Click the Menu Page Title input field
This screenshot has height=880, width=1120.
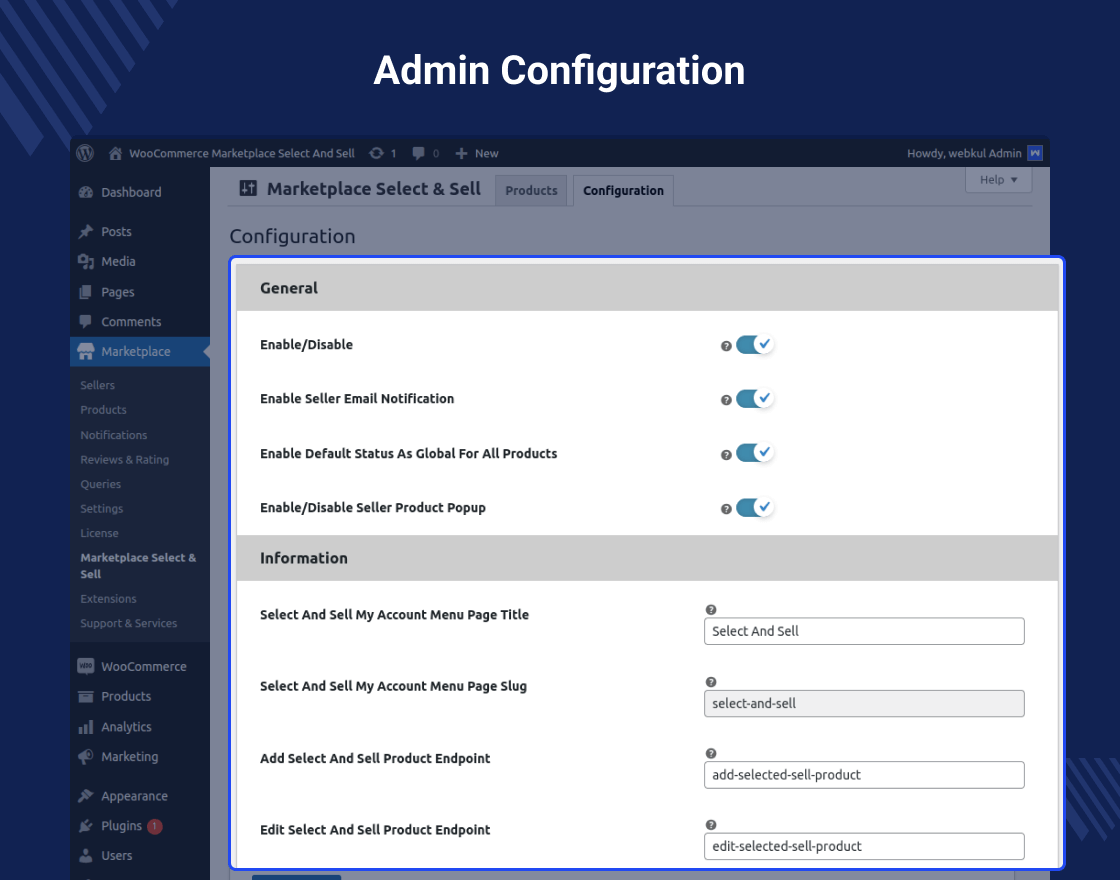coord(864,631)
